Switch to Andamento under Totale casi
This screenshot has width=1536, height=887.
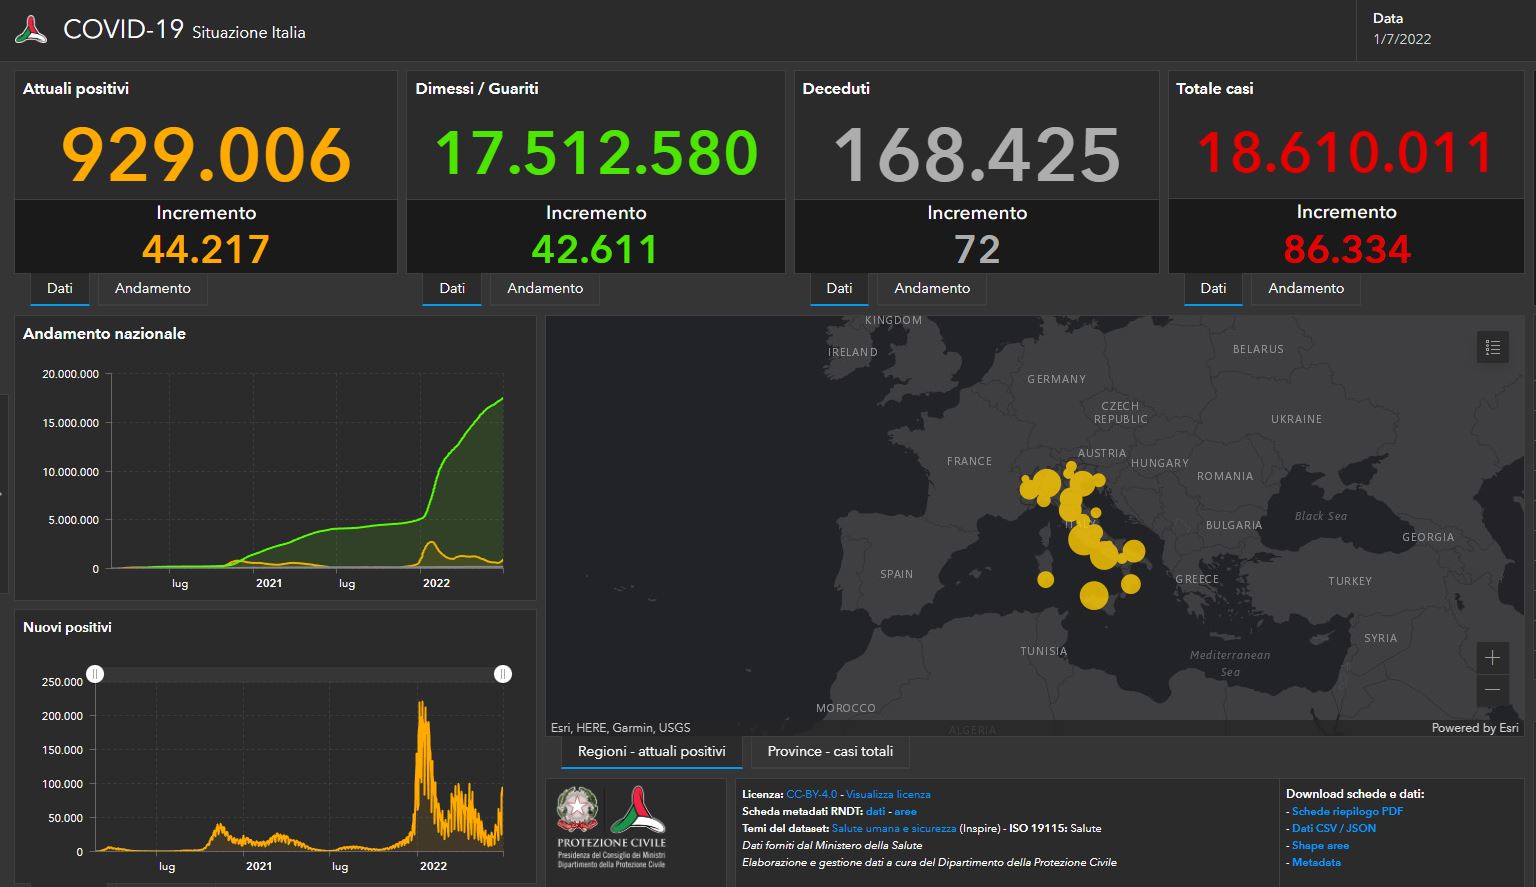coord(1305,288)
